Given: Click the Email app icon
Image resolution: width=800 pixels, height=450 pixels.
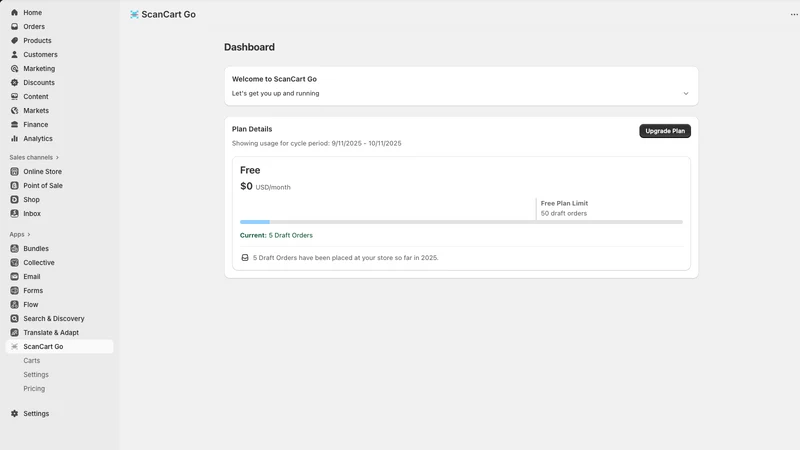Looking at the screenshot, I should click(x=14, y=277).
